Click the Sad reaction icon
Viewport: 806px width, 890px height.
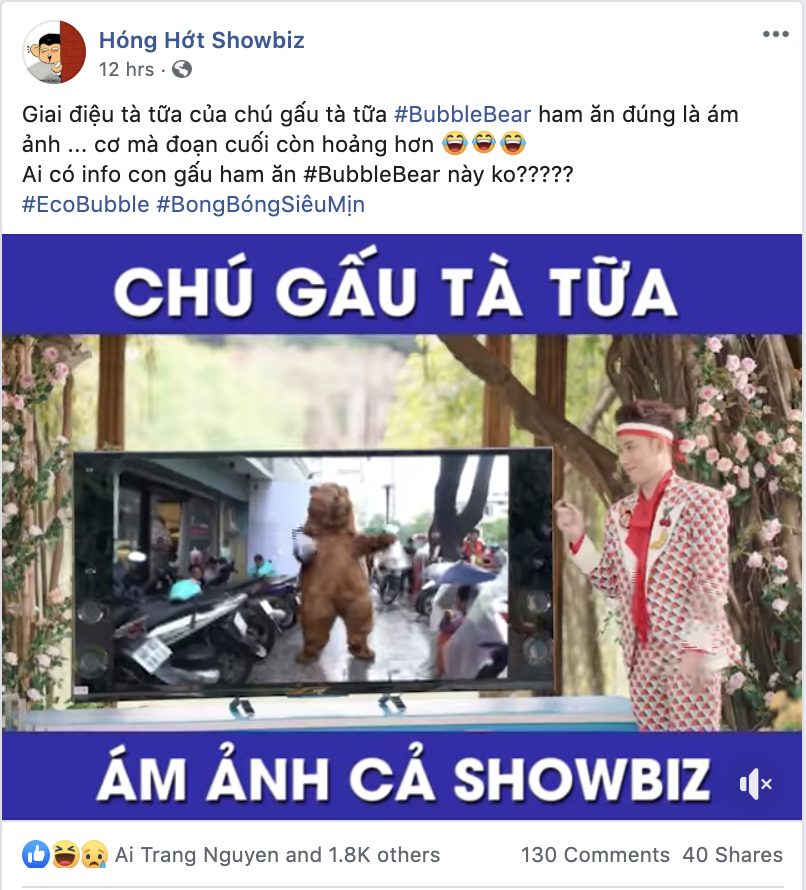pos(94,854)
